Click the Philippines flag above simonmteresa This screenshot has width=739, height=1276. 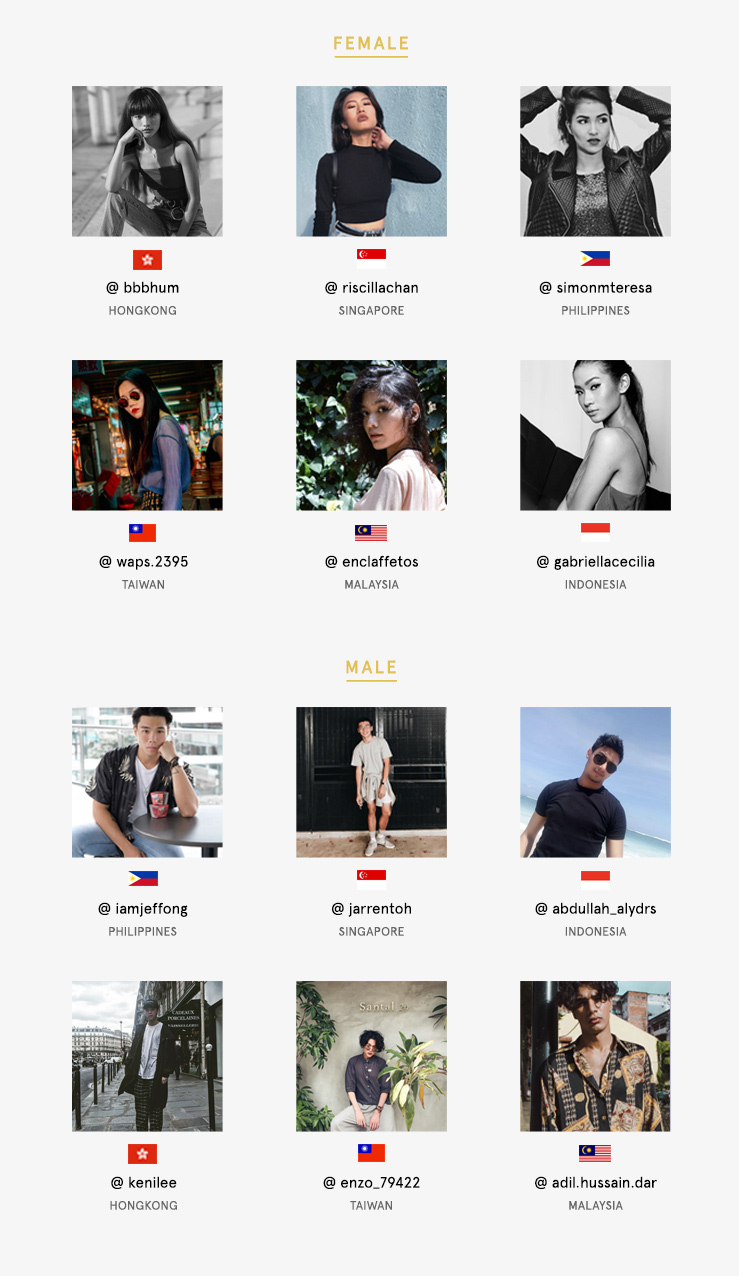(595, 258)
